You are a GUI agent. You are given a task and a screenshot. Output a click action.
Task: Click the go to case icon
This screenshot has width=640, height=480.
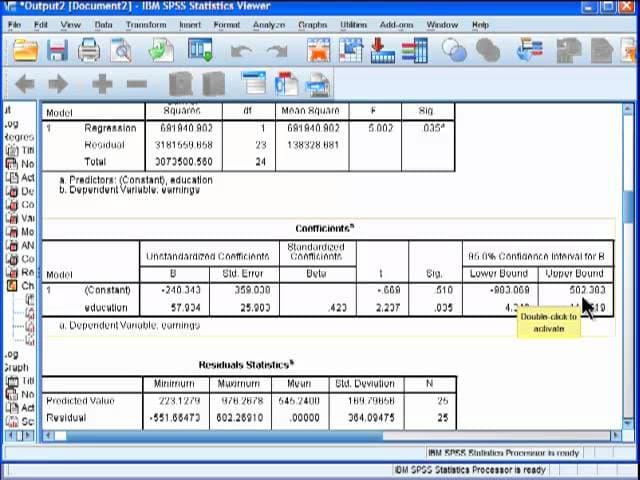[350, 50]
